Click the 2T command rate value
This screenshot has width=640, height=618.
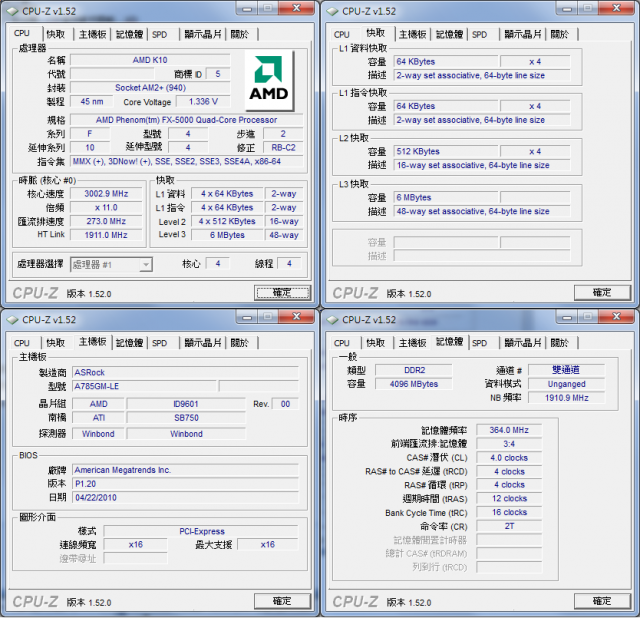509,526
